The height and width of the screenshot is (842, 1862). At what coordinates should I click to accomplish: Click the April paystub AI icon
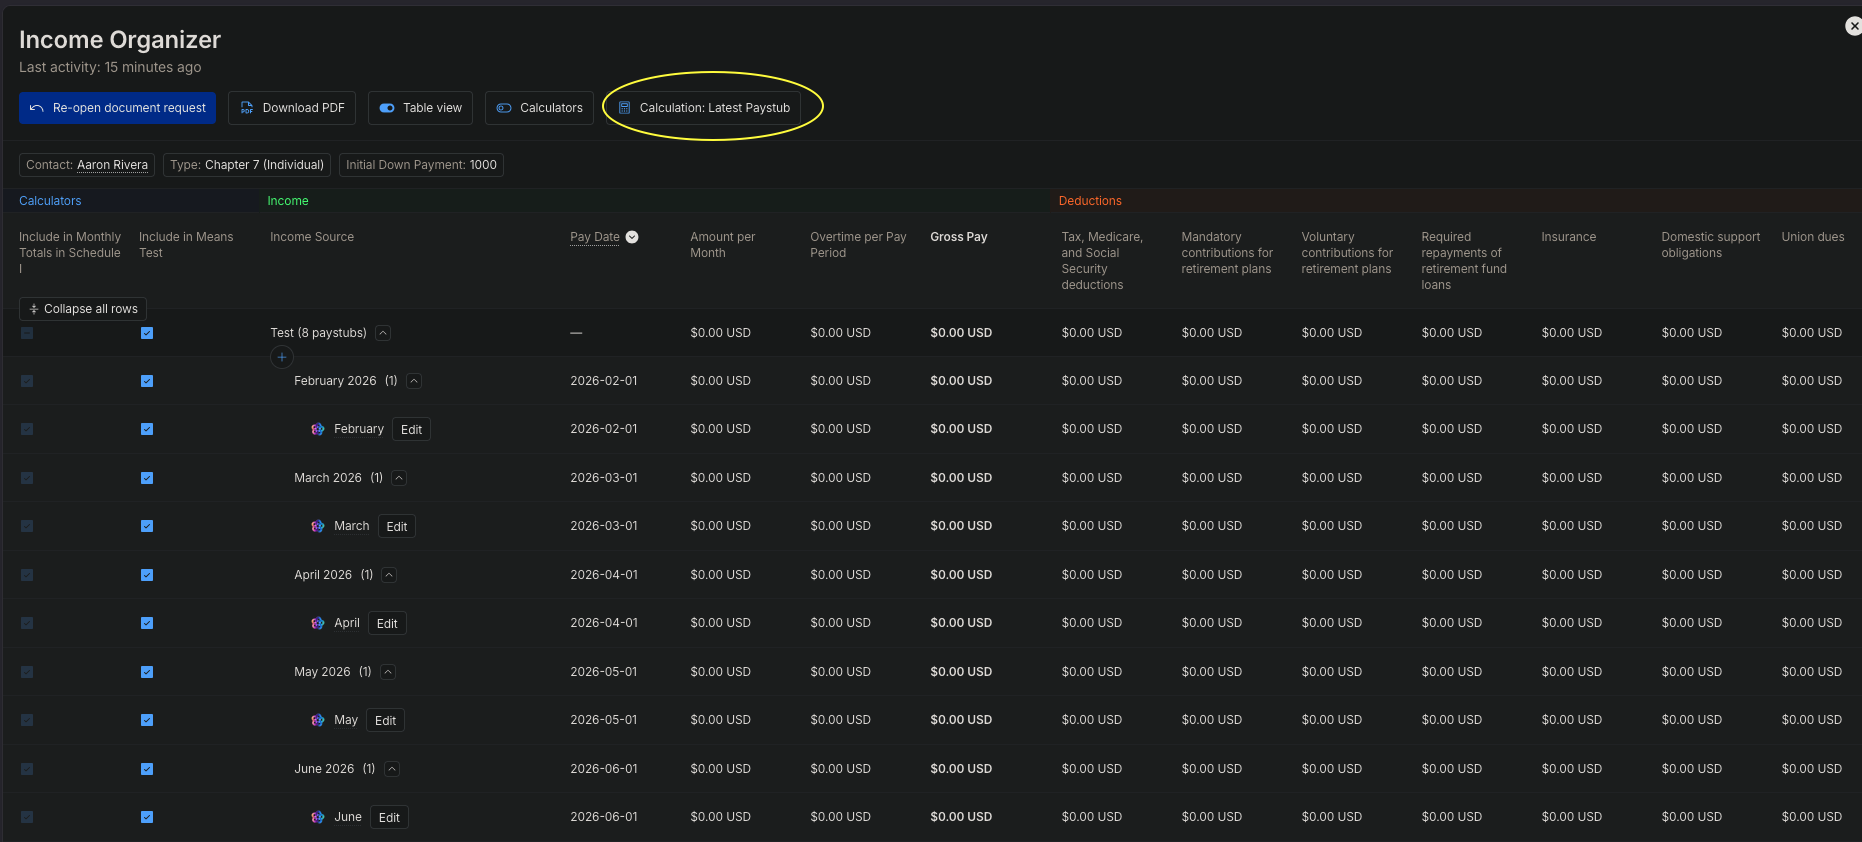[x=318, y=623]
